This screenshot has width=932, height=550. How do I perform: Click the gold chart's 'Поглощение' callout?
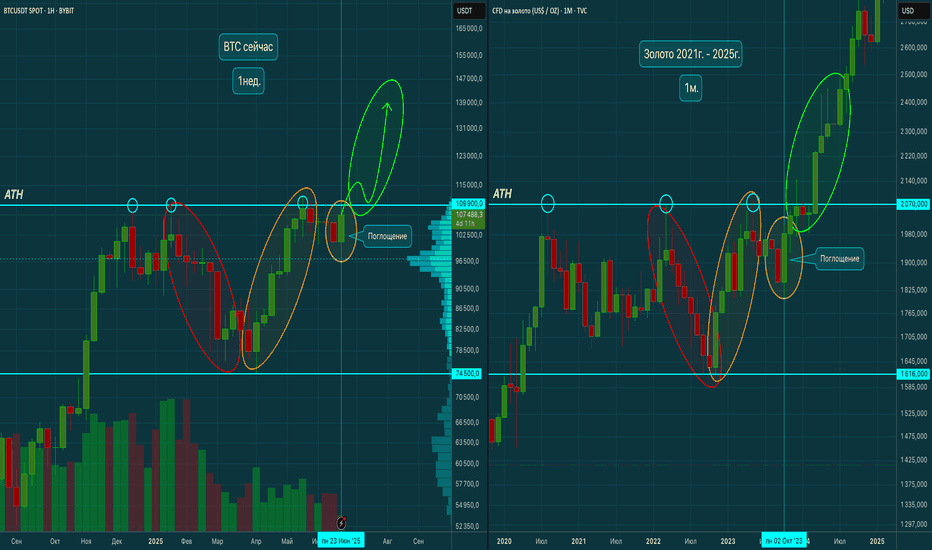click(x=839, y=259)
